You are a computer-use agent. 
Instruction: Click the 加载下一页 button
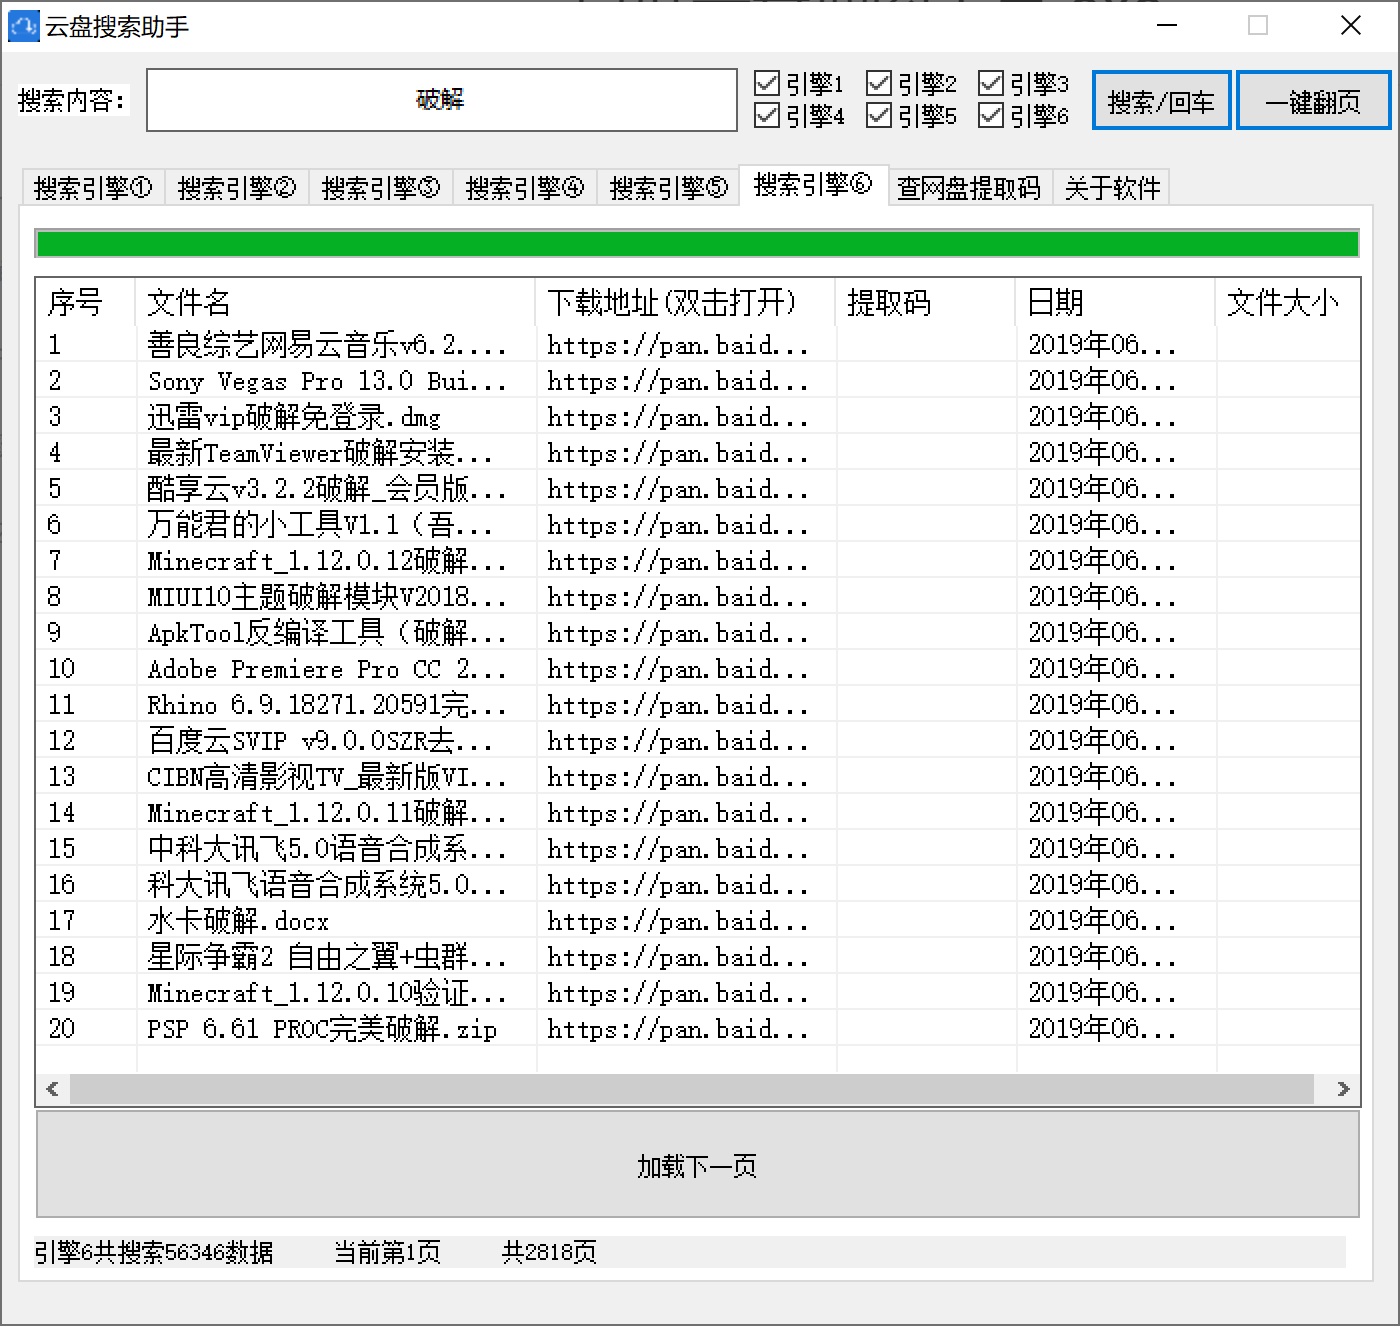click(697, 1166)
